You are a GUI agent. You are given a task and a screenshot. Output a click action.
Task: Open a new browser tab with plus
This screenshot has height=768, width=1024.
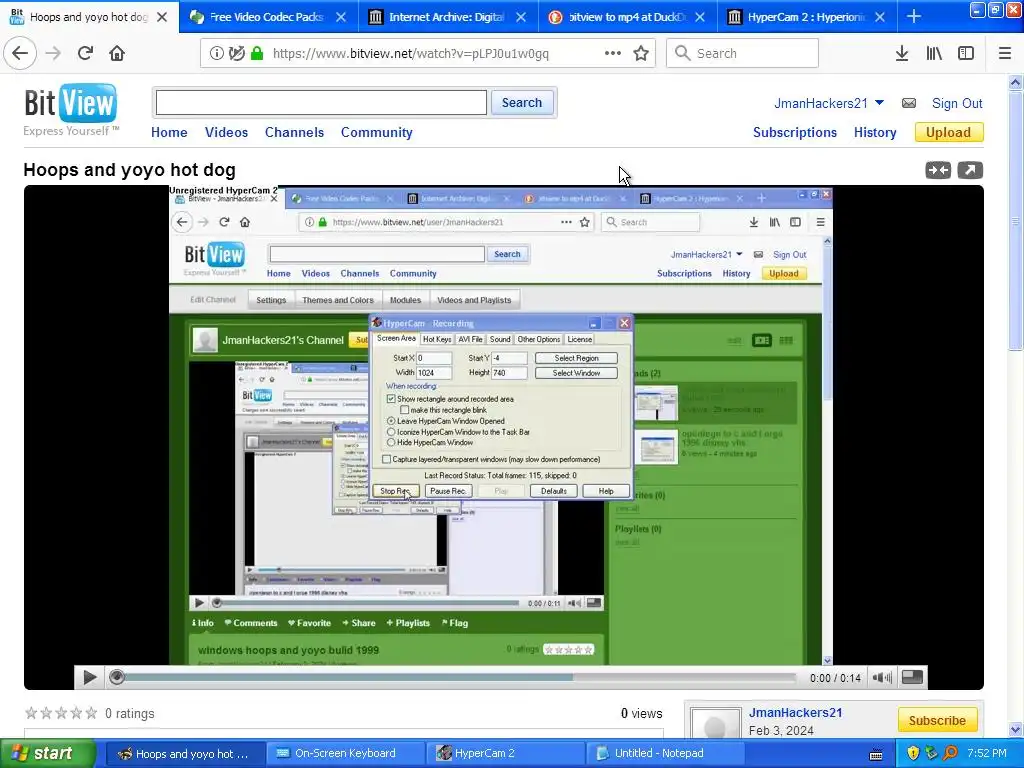pos(914,17)
